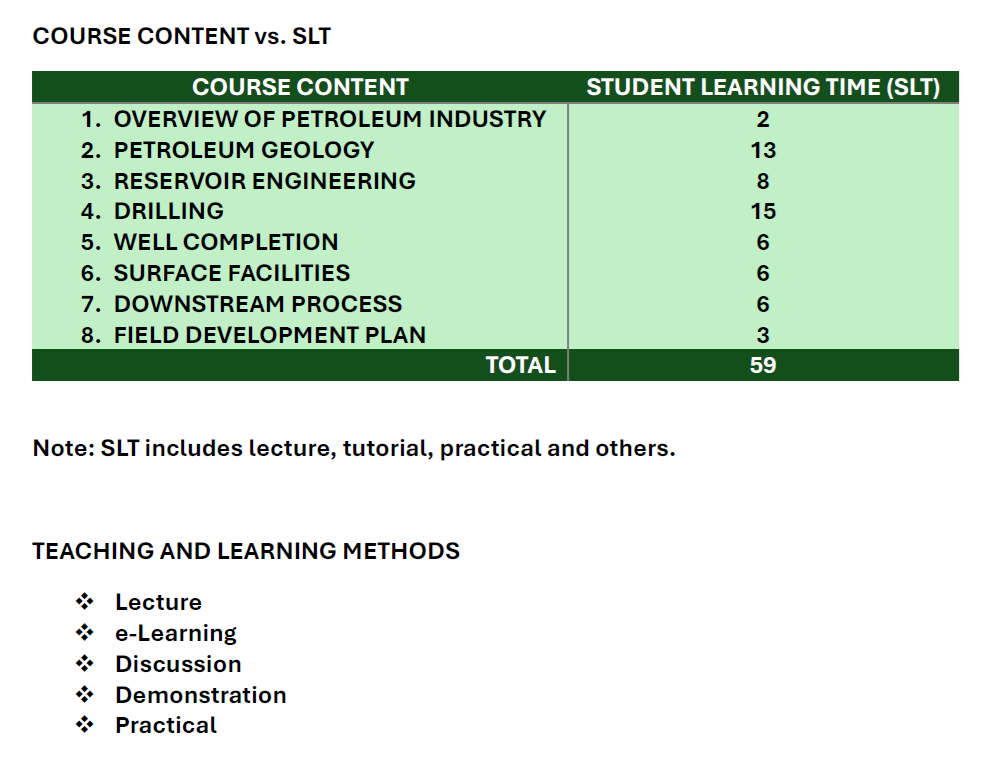The width and height of the screenshot is (991, 761).
Task: Select the COURSE CONTENT column header
Action: coord(300,87)
